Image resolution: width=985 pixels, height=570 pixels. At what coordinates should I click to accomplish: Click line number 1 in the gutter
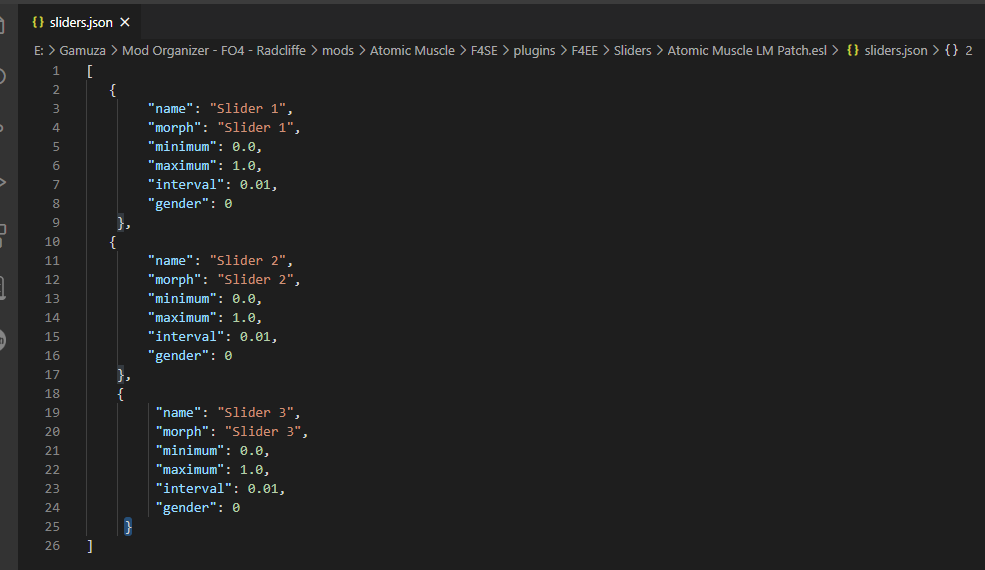(56, 71)
